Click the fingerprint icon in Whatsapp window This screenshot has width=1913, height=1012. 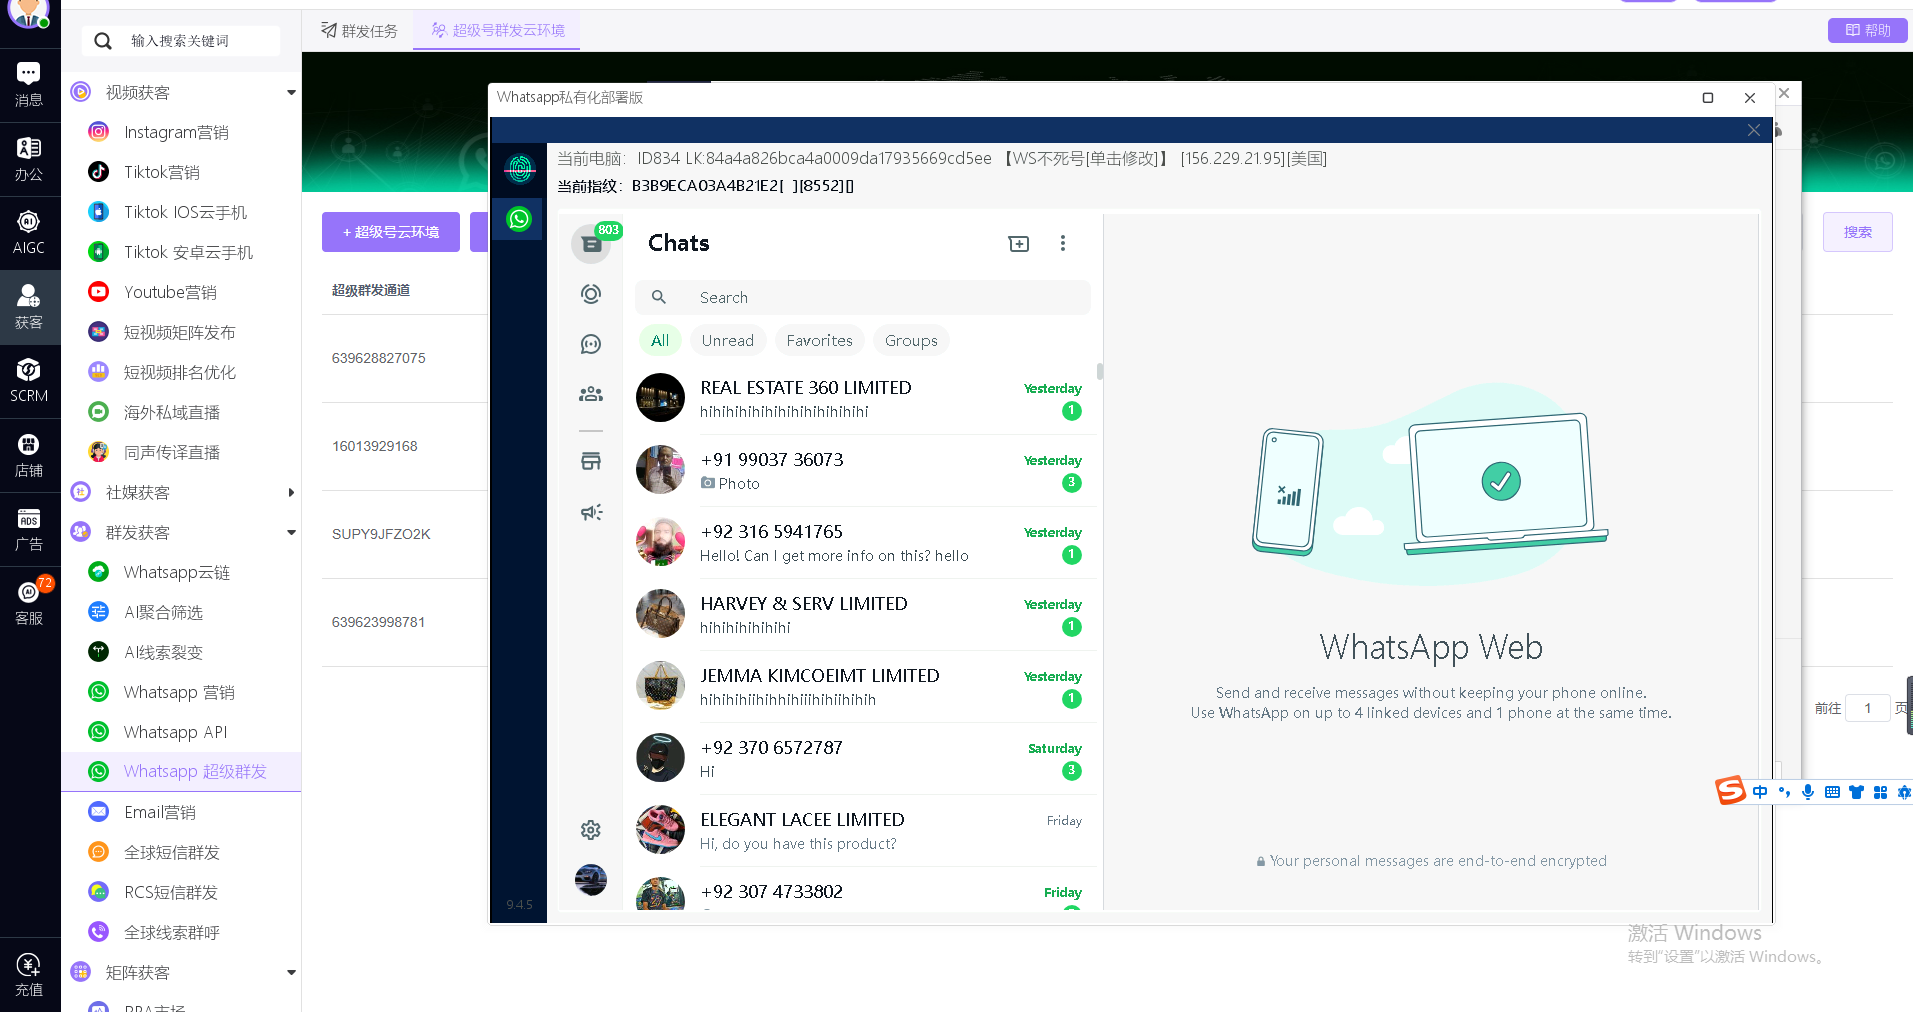point(519,170)
